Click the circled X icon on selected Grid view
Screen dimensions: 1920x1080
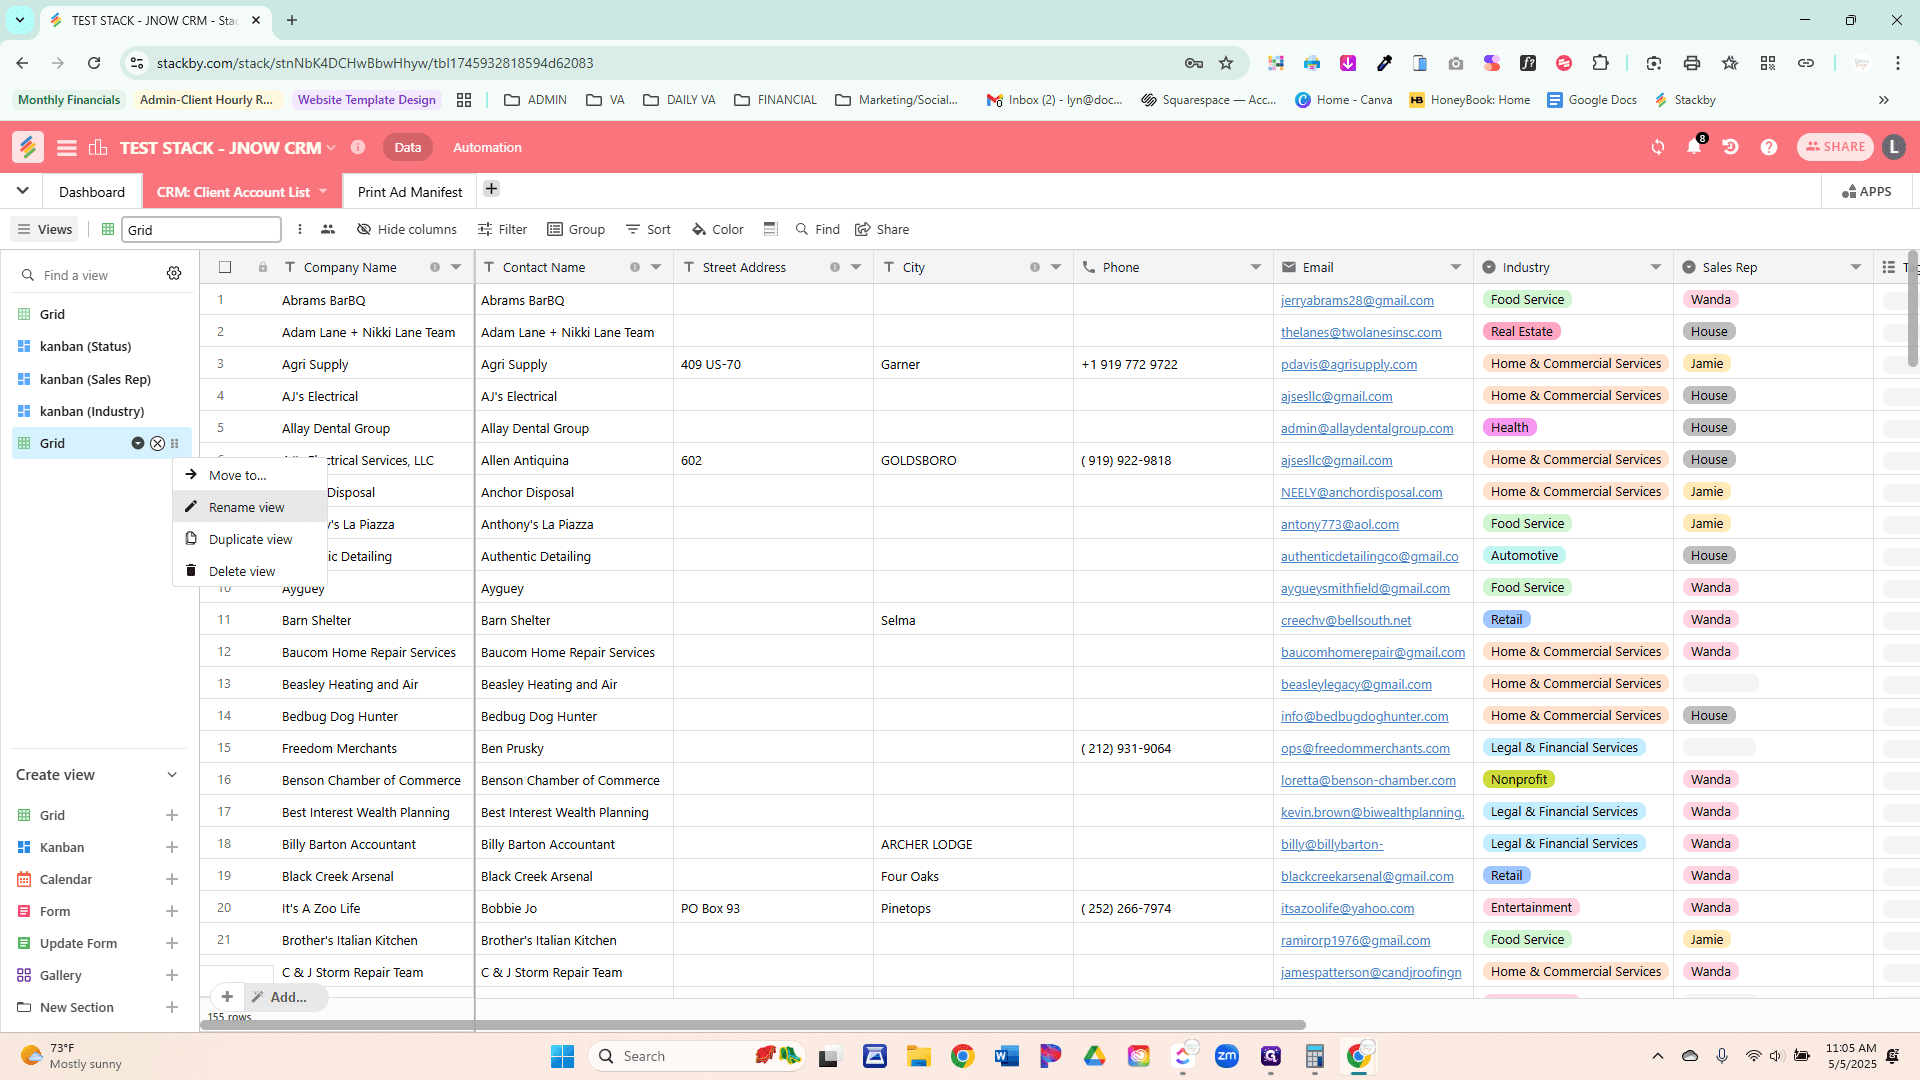tap(157, 443)
